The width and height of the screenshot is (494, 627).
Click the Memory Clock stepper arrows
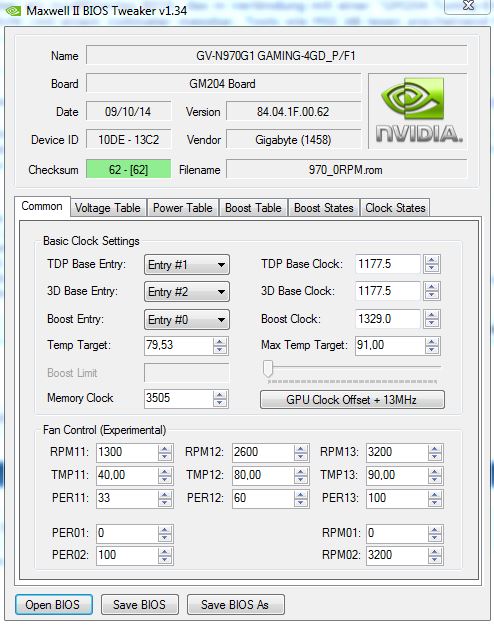click(x=220, y=398)
